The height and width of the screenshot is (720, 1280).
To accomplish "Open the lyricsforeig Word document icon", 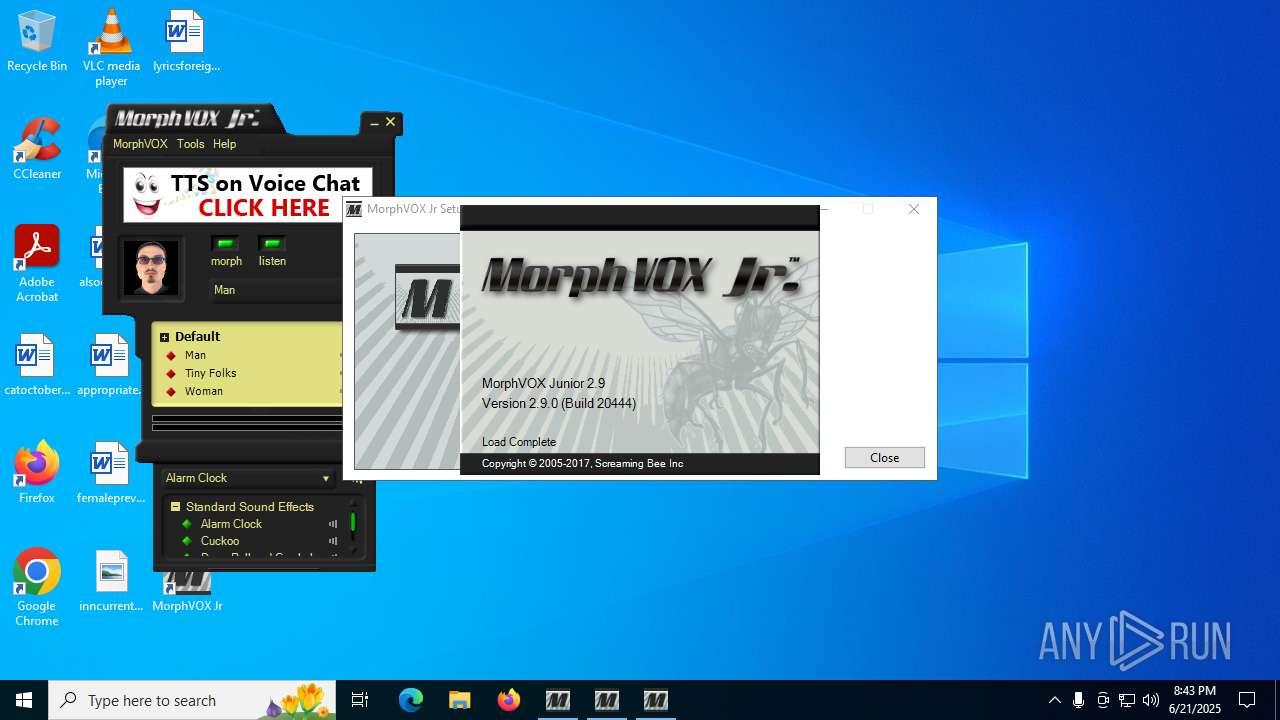I will tap(186, 41).
